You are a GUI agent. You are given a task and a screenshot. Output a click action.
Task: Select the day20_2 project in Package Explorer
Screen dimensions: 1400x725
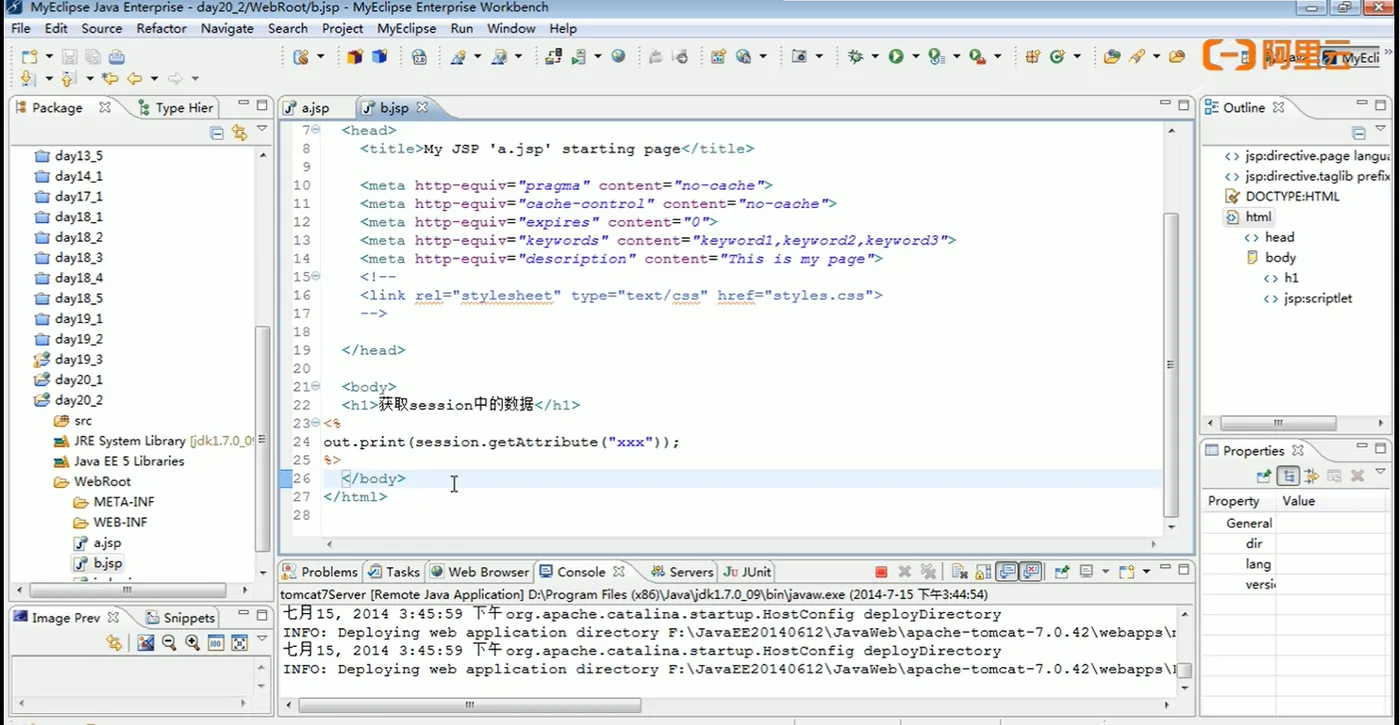pyautogui.click(x=78, y=400)
